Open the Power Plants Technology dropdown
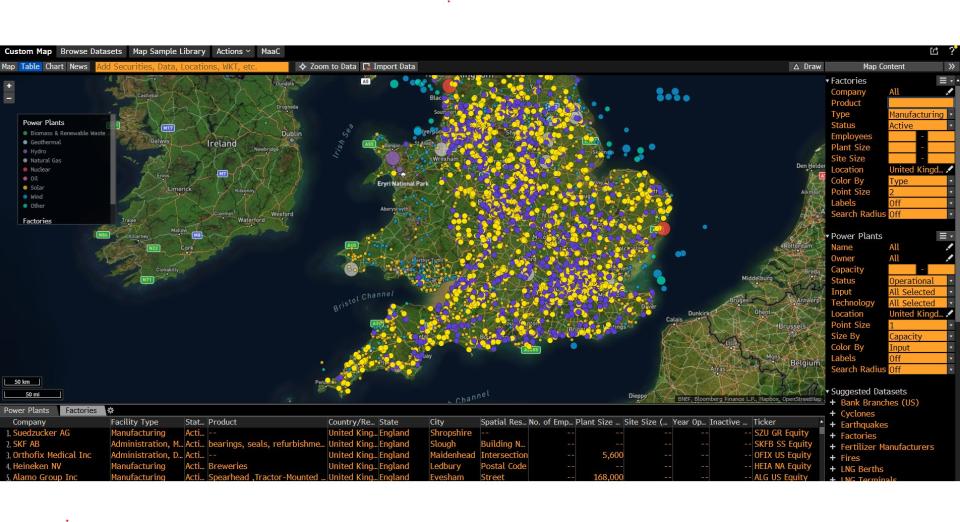 [x=921, y=303]
